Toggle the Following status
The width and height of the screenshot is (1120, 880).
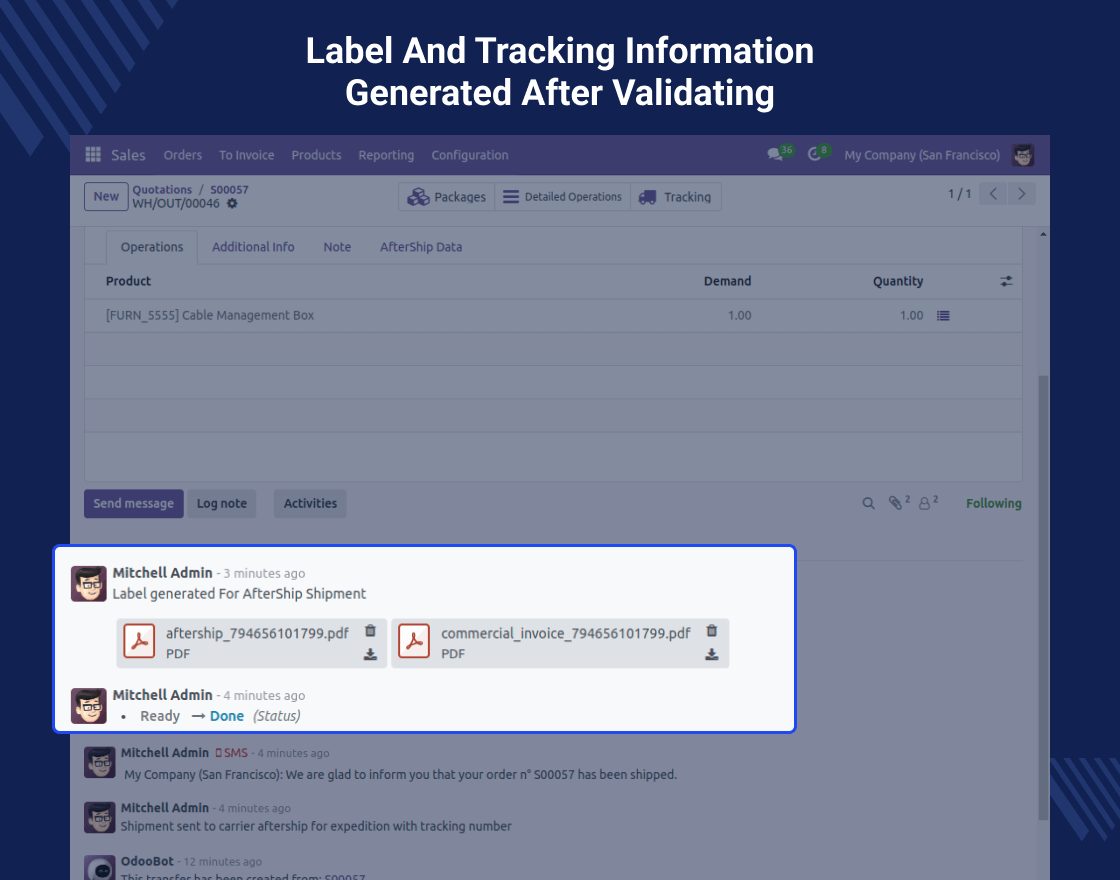coord(994,504)
